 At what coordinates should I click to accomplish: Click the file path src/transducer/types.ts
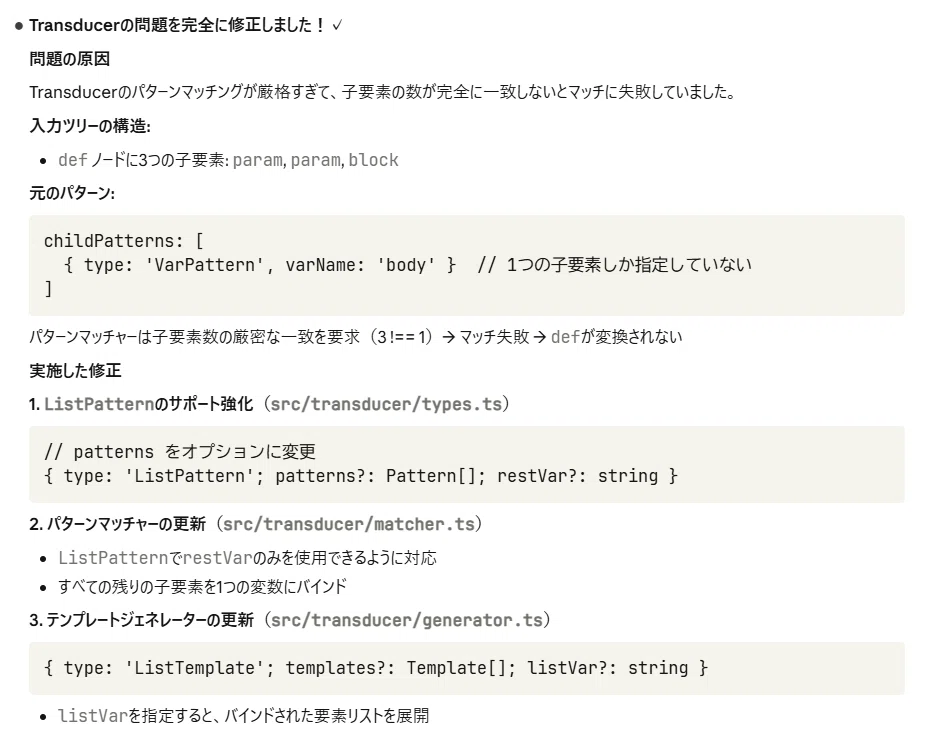click(x=386, y=404)
